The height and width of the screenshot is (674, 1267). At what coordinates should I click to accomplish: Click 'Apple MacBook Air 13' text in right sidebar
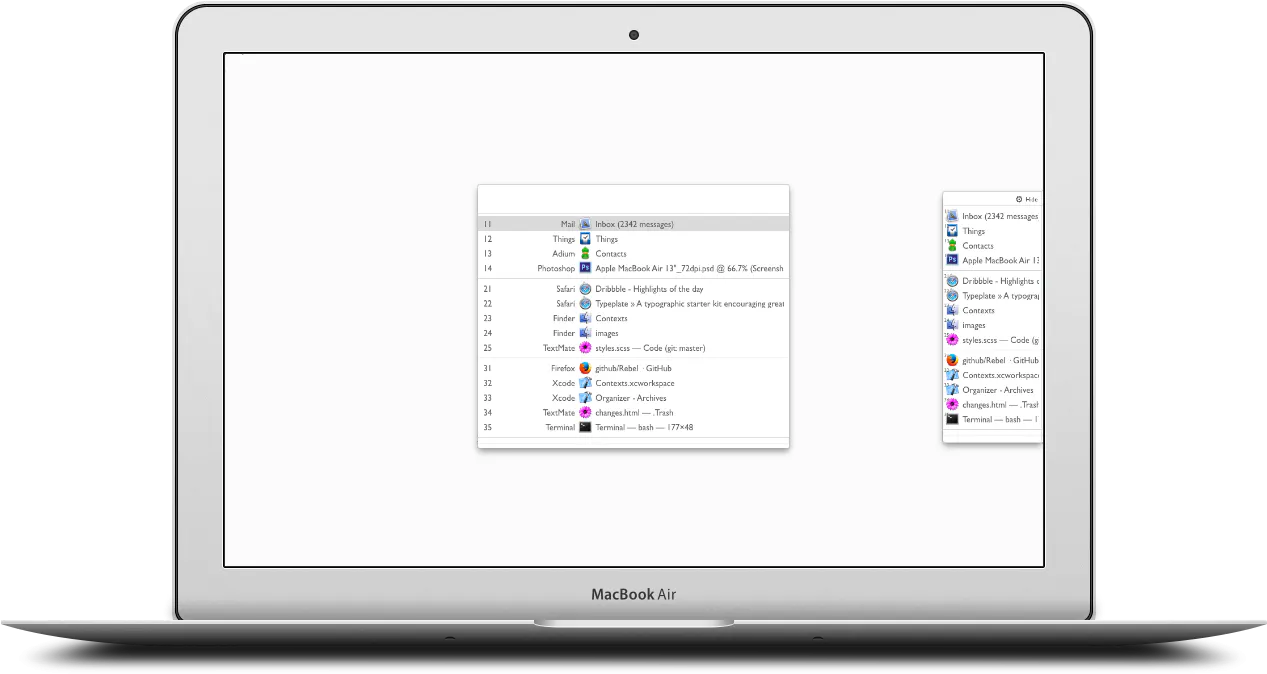pos(1001,260)
